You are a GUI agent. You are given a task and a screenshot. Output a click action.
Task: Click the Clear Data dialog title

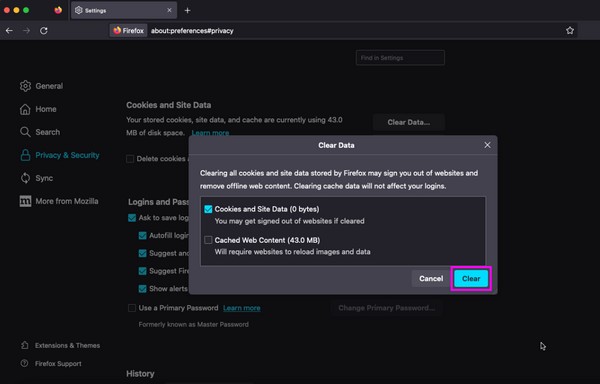tap(336, 145)
